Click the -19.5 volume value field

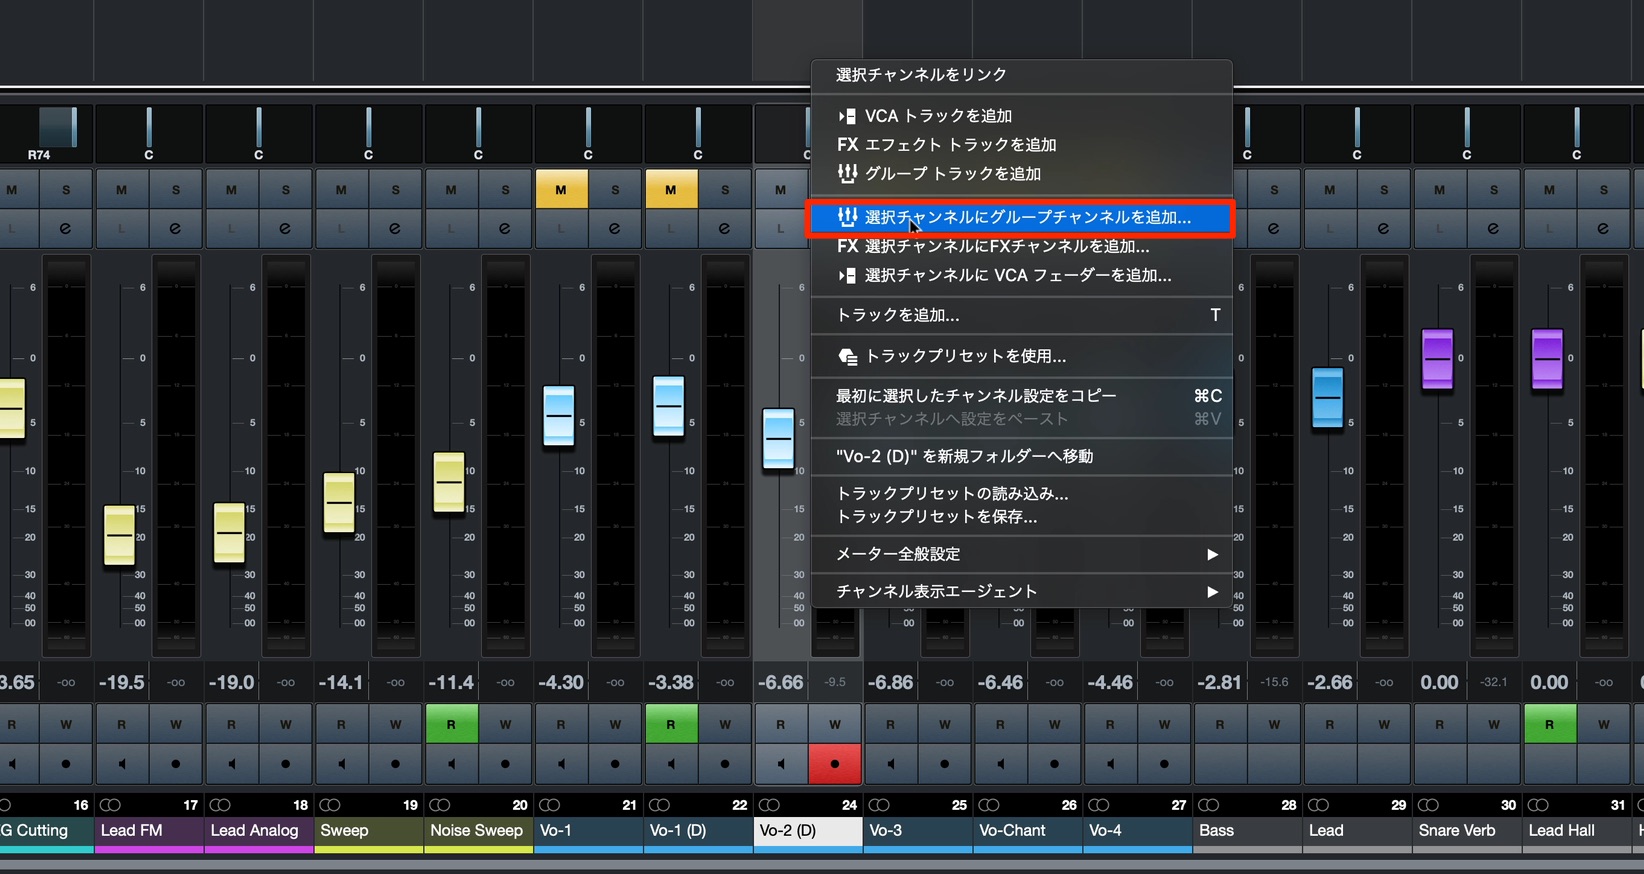click(121, 683)
